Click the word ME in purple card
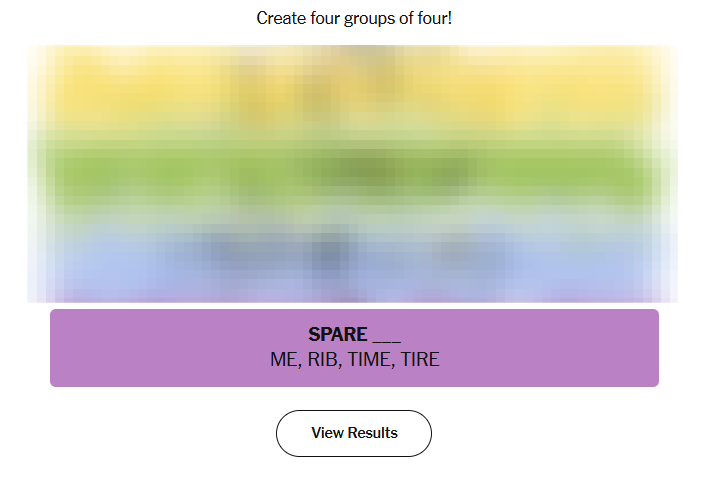The image size is (707, 503). (283, 359)
